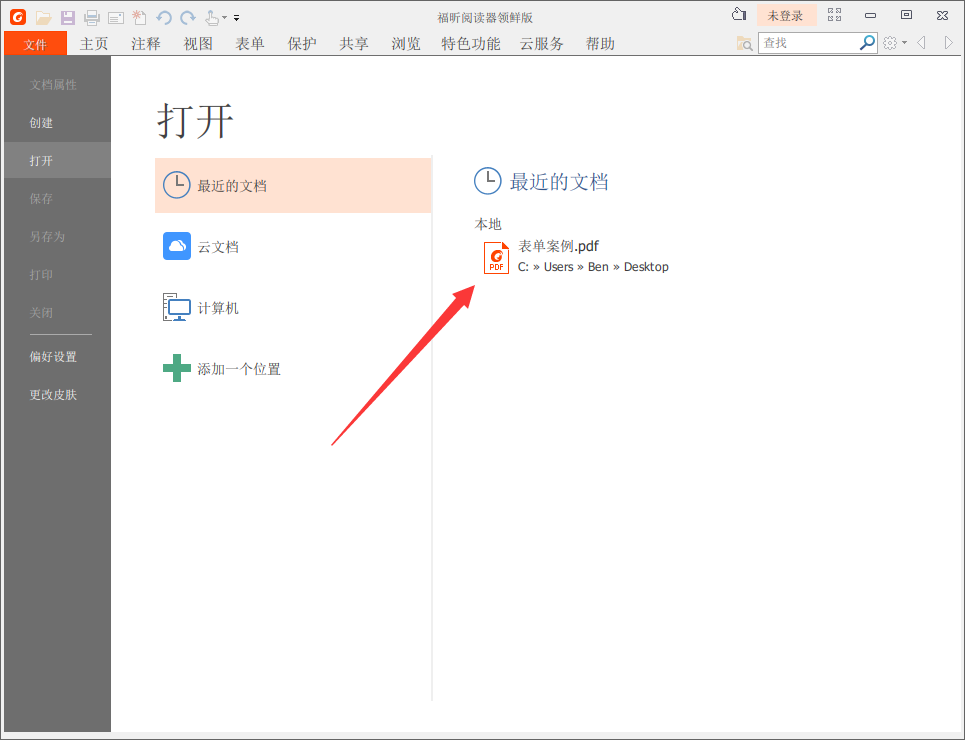Open the Save icon in quick access toolbar
This screenshot has height=740, width=965.
pyautogui.click(x=67, y=17)
